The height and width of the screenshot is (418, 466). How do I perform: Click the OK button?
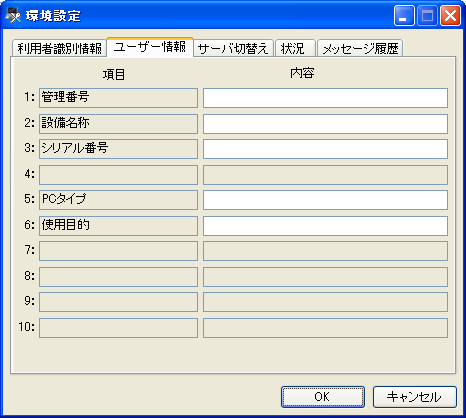click(323, 397)
